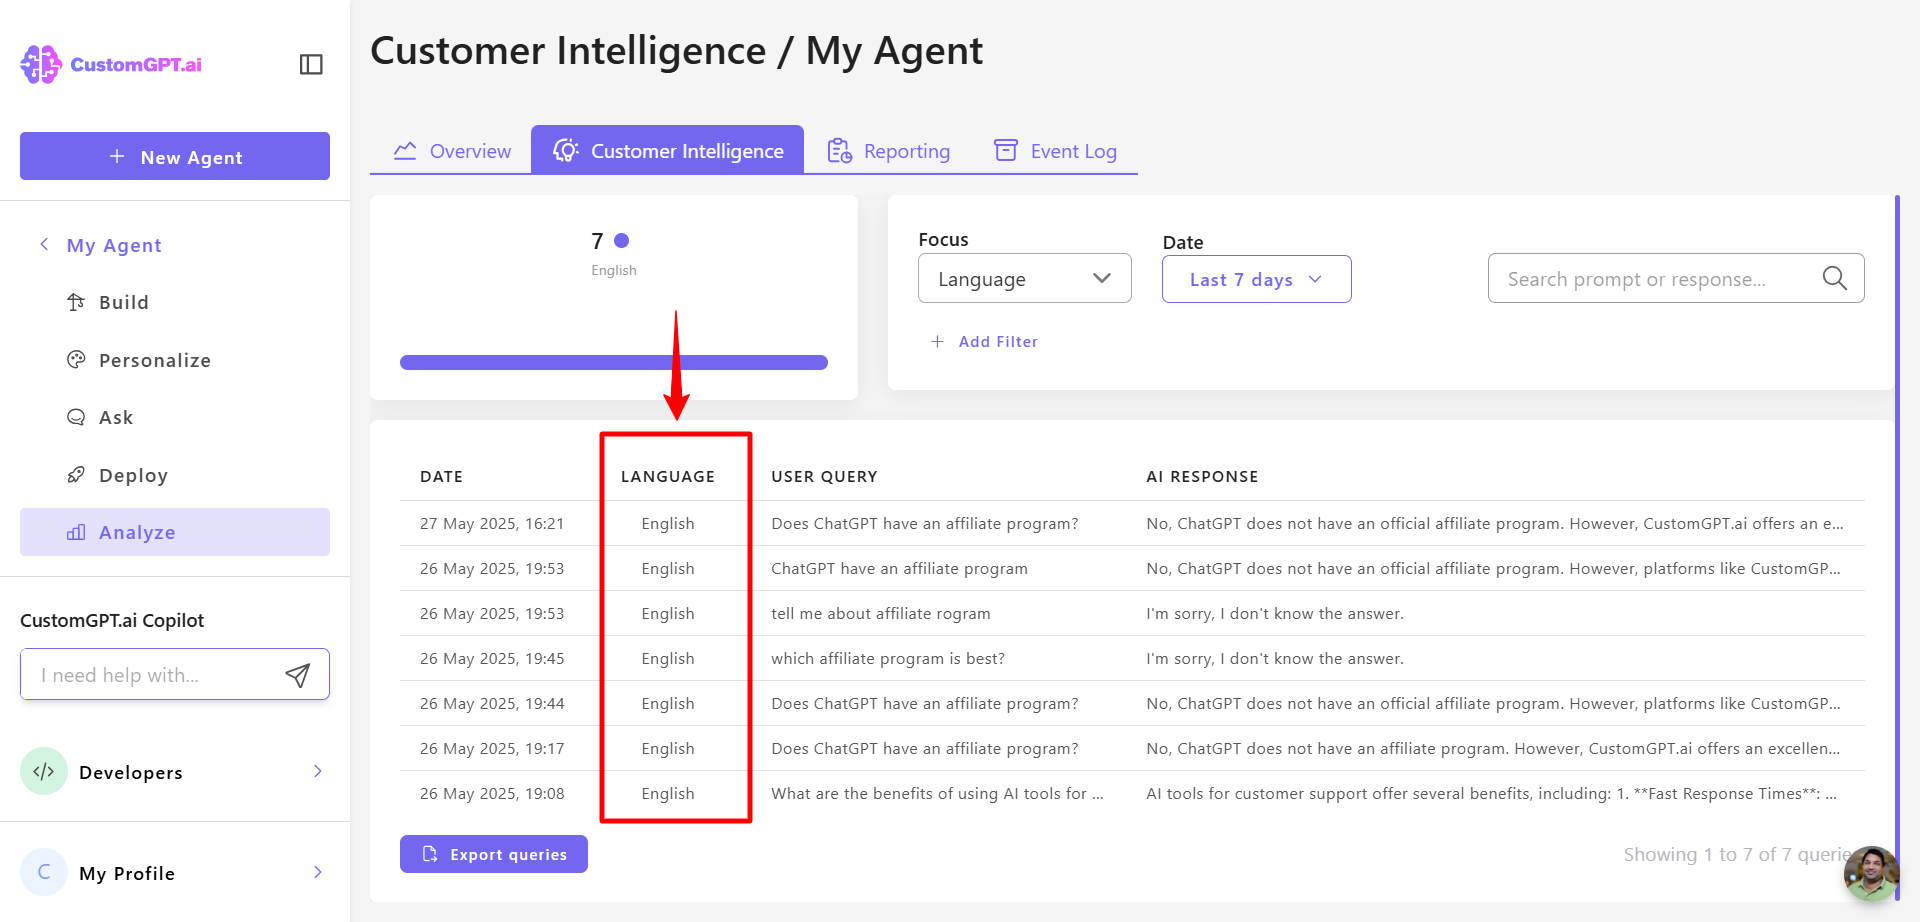Expand the Developers chevron
Viewport: 1920px width, 922px height.
click(x=318, y=771)
